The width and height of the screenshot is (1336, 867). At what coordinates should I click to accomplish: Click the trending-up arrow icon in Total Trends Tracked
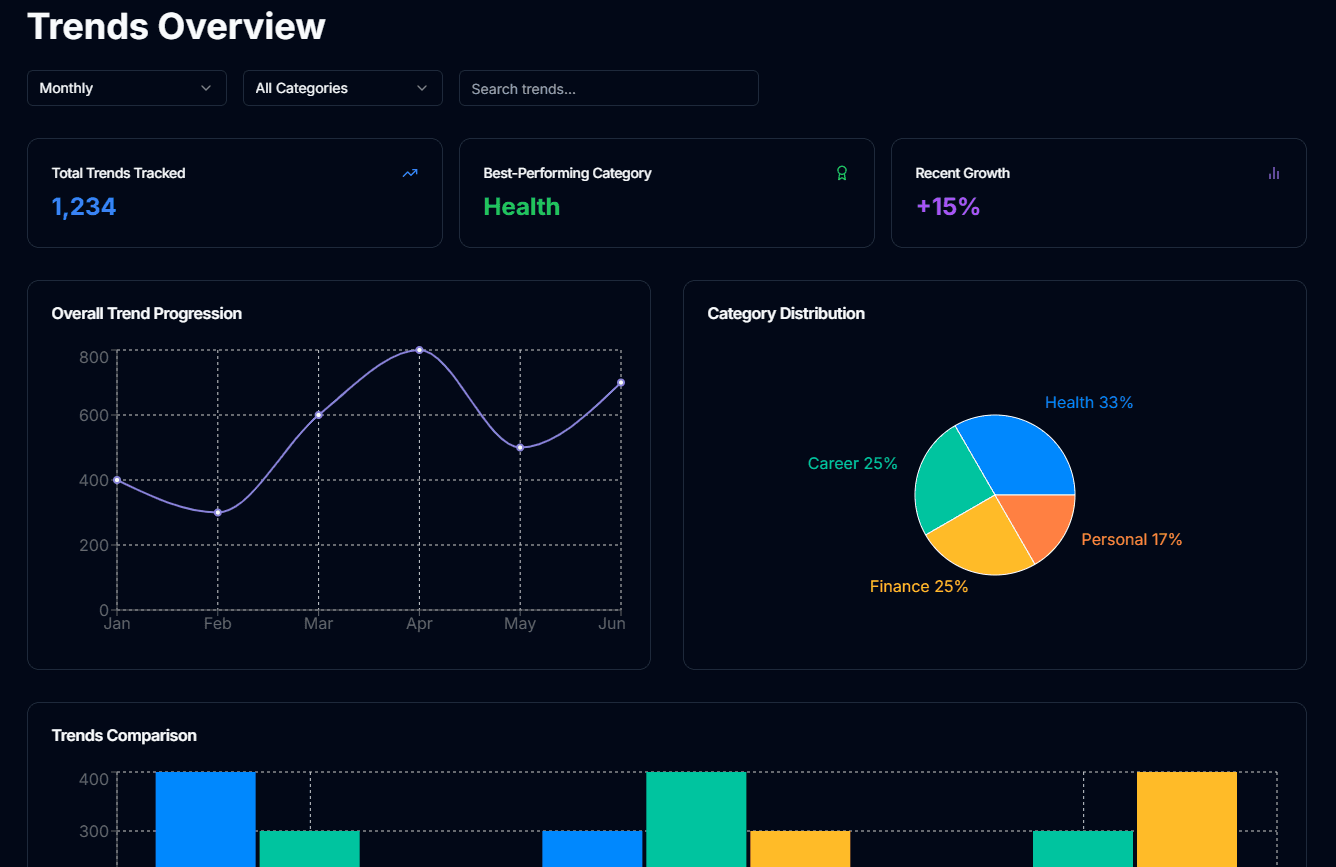(410, 173)
